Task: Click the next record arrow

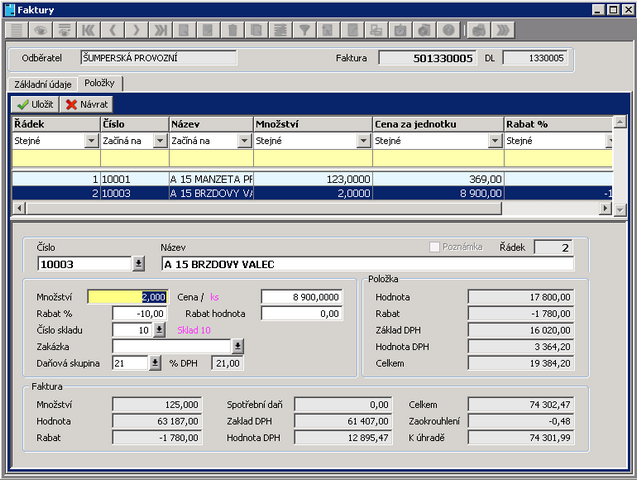Action: pyautogui.click(x=137, y=30)
